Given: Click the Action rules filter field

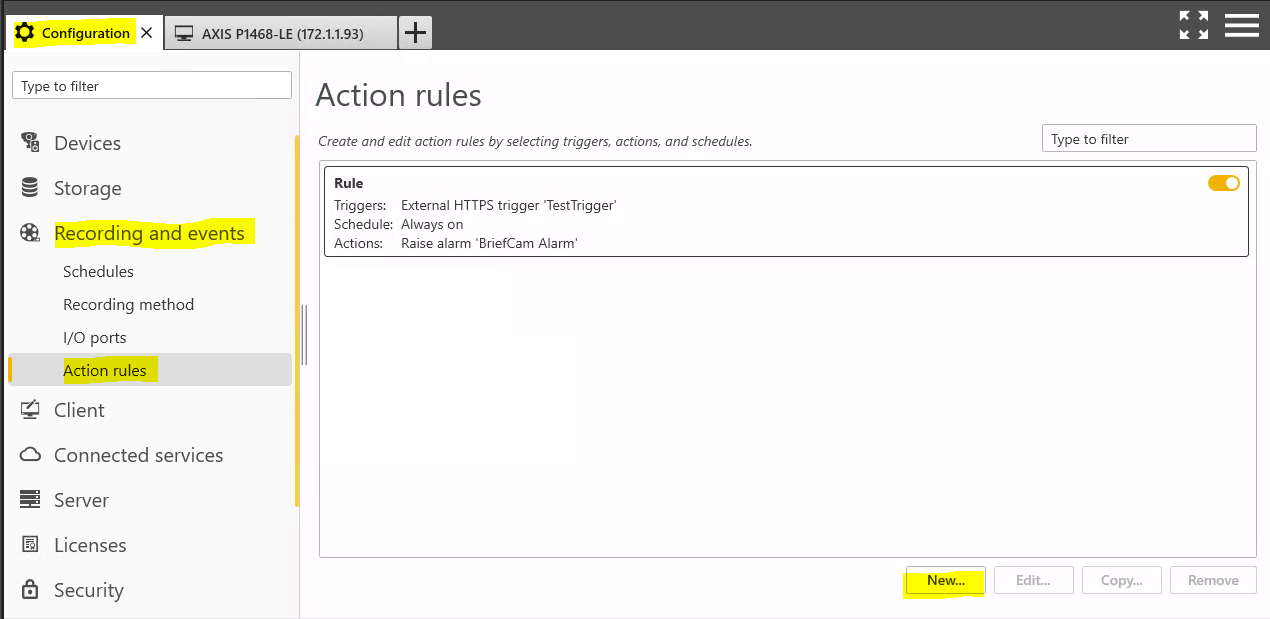Looking at the screenshot, I should (1149, 139).
